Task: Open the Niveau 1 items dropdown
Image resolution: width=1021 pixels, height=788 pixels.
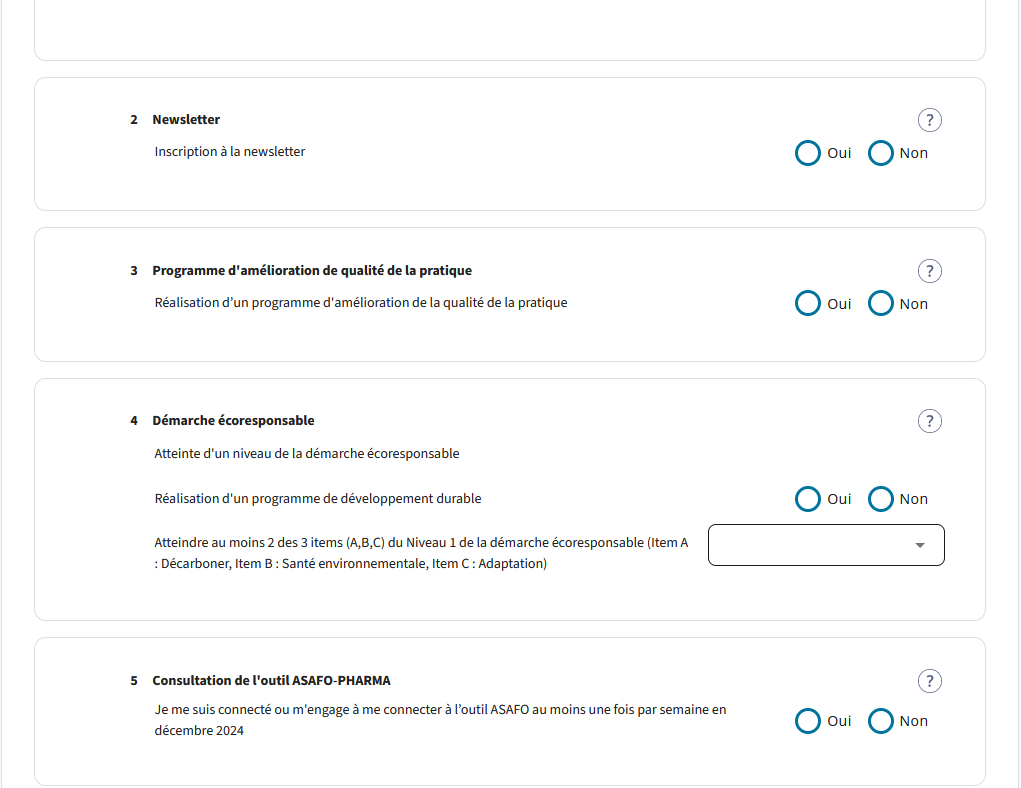Action: (x=826, y=545)
